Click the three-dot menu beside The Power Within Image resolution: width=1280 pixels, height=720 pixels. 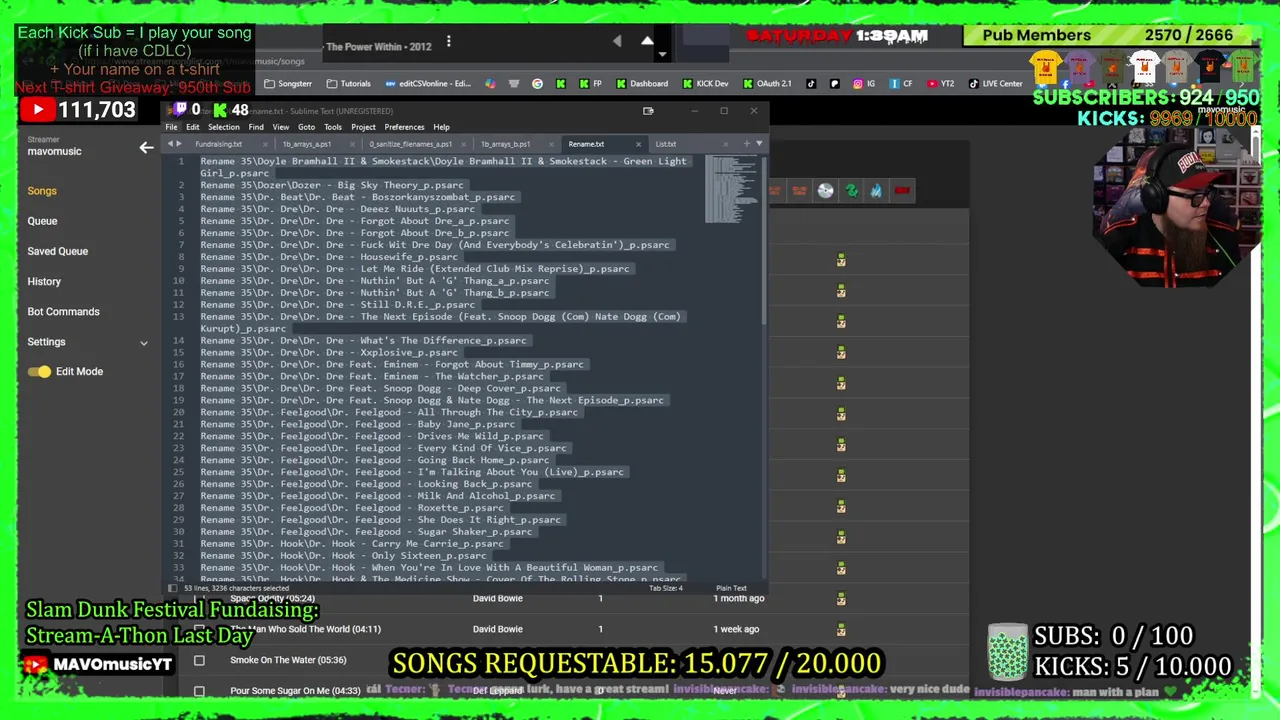click(x=448, y=42)
